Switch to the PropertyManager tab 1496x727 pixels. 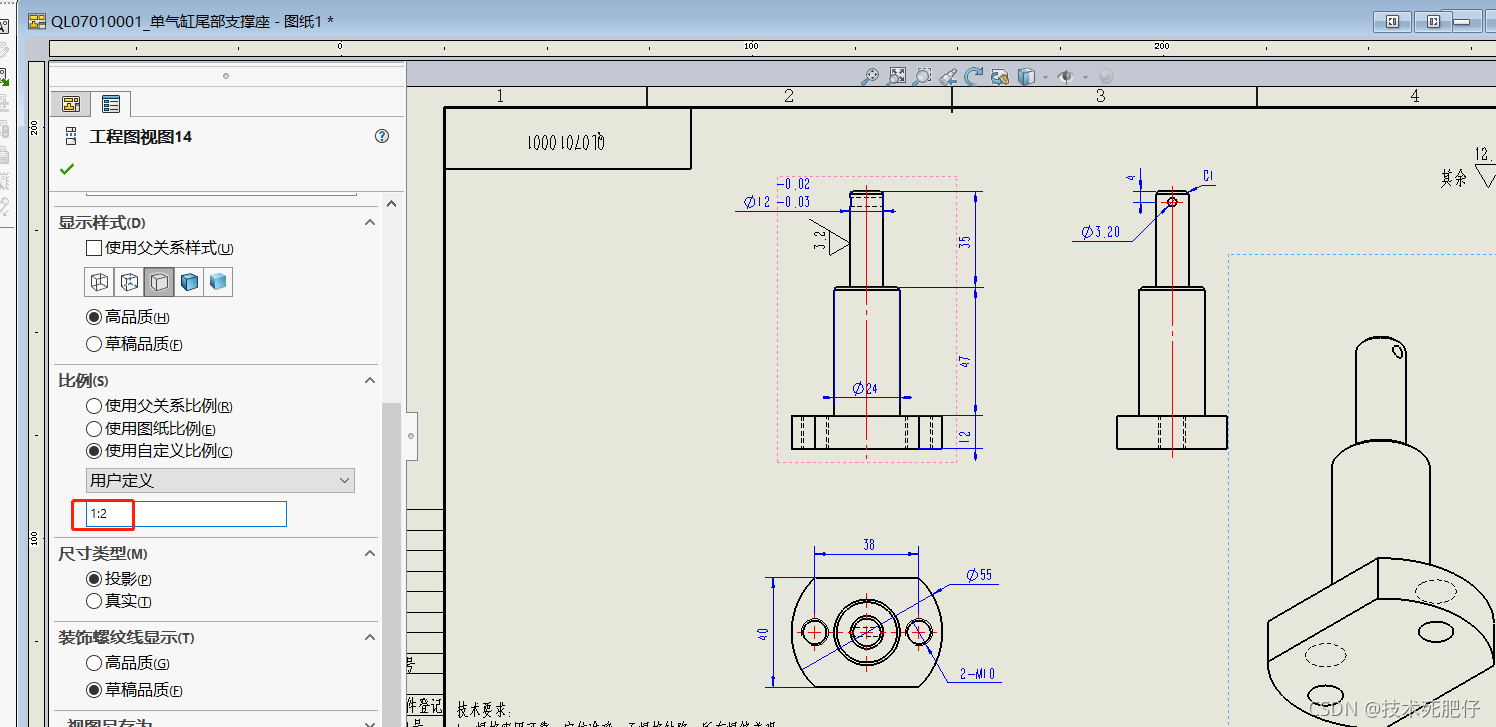point(111,104)
